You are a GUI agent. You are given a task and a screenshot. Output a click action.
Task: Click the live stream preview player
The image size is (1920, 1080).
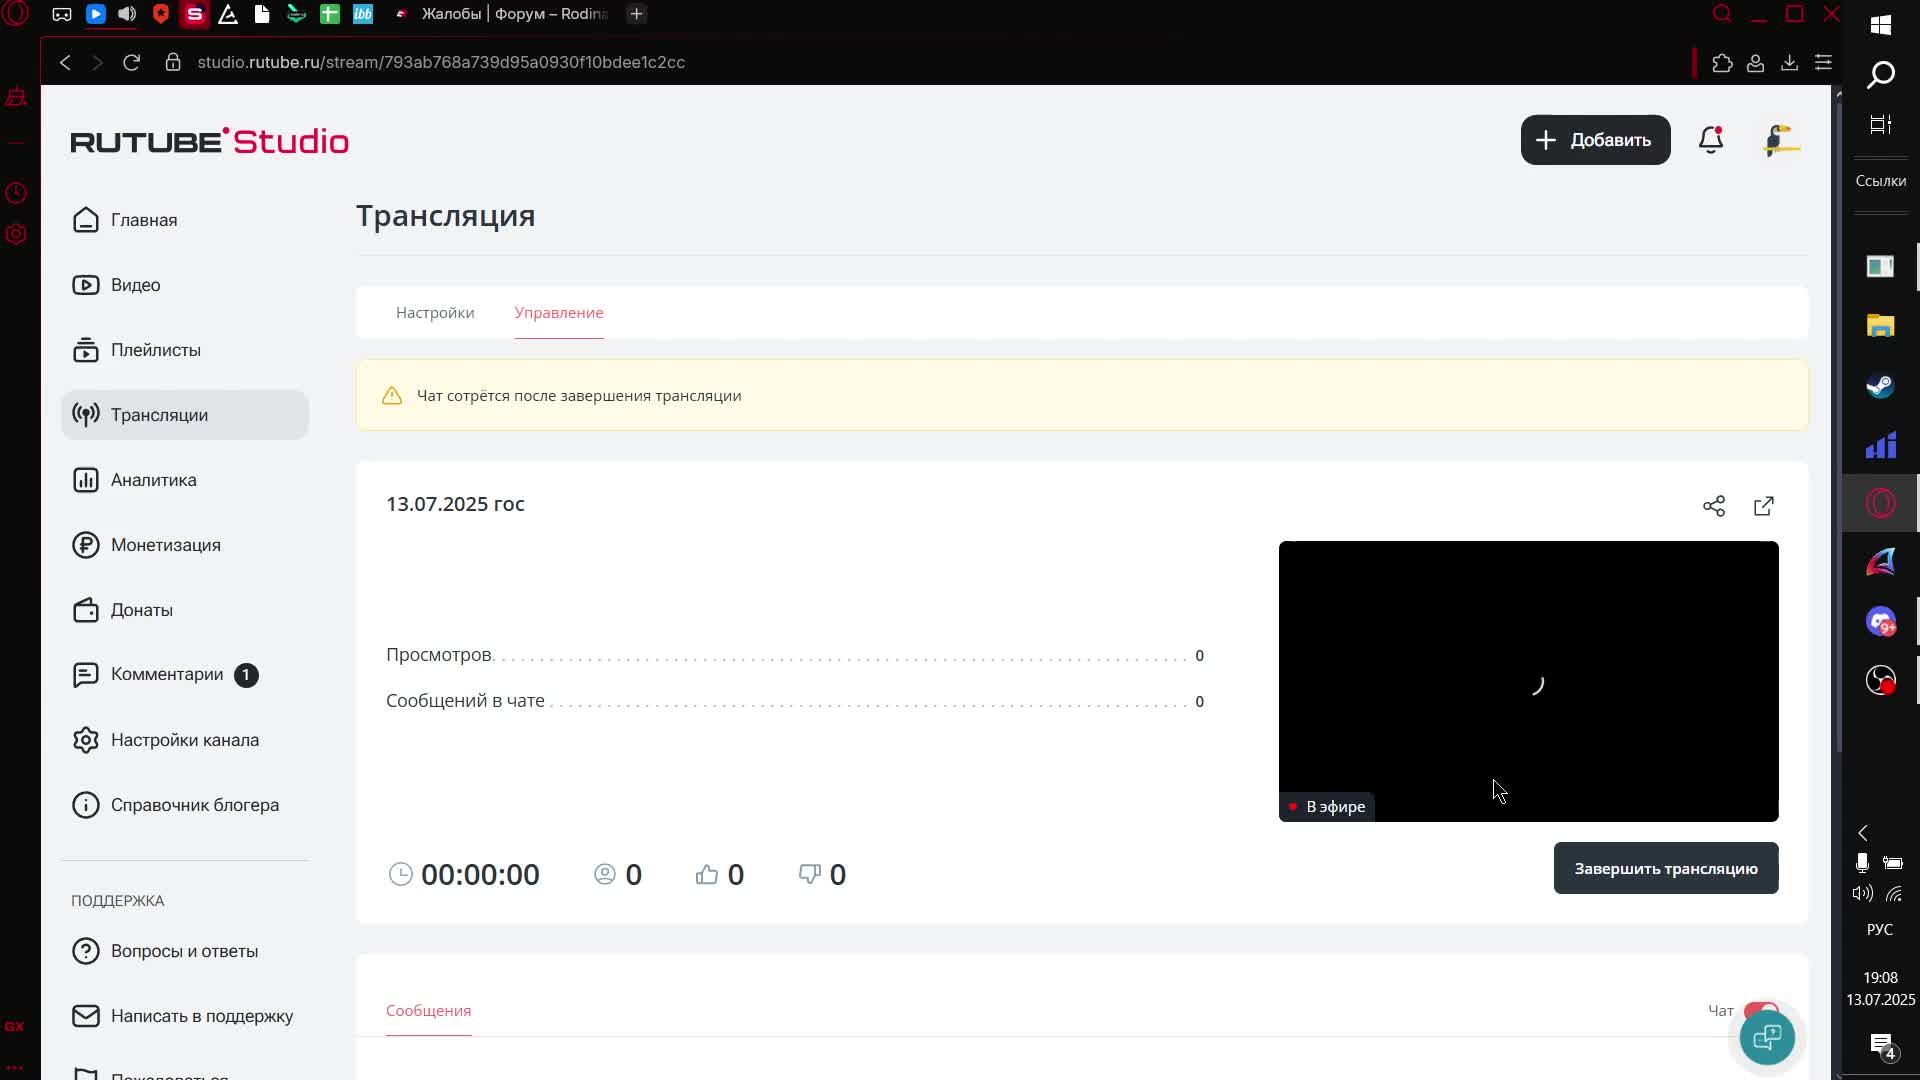click(1528, 681)
